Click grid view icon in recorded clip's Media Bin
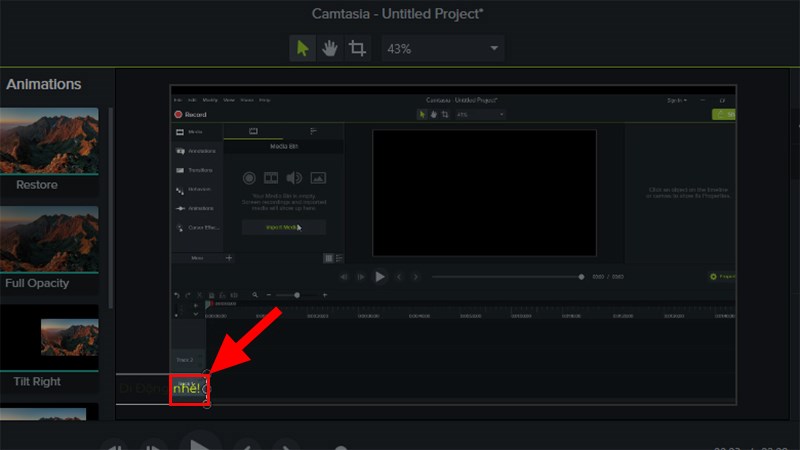 pyautogui.click(x=329, y=258)
